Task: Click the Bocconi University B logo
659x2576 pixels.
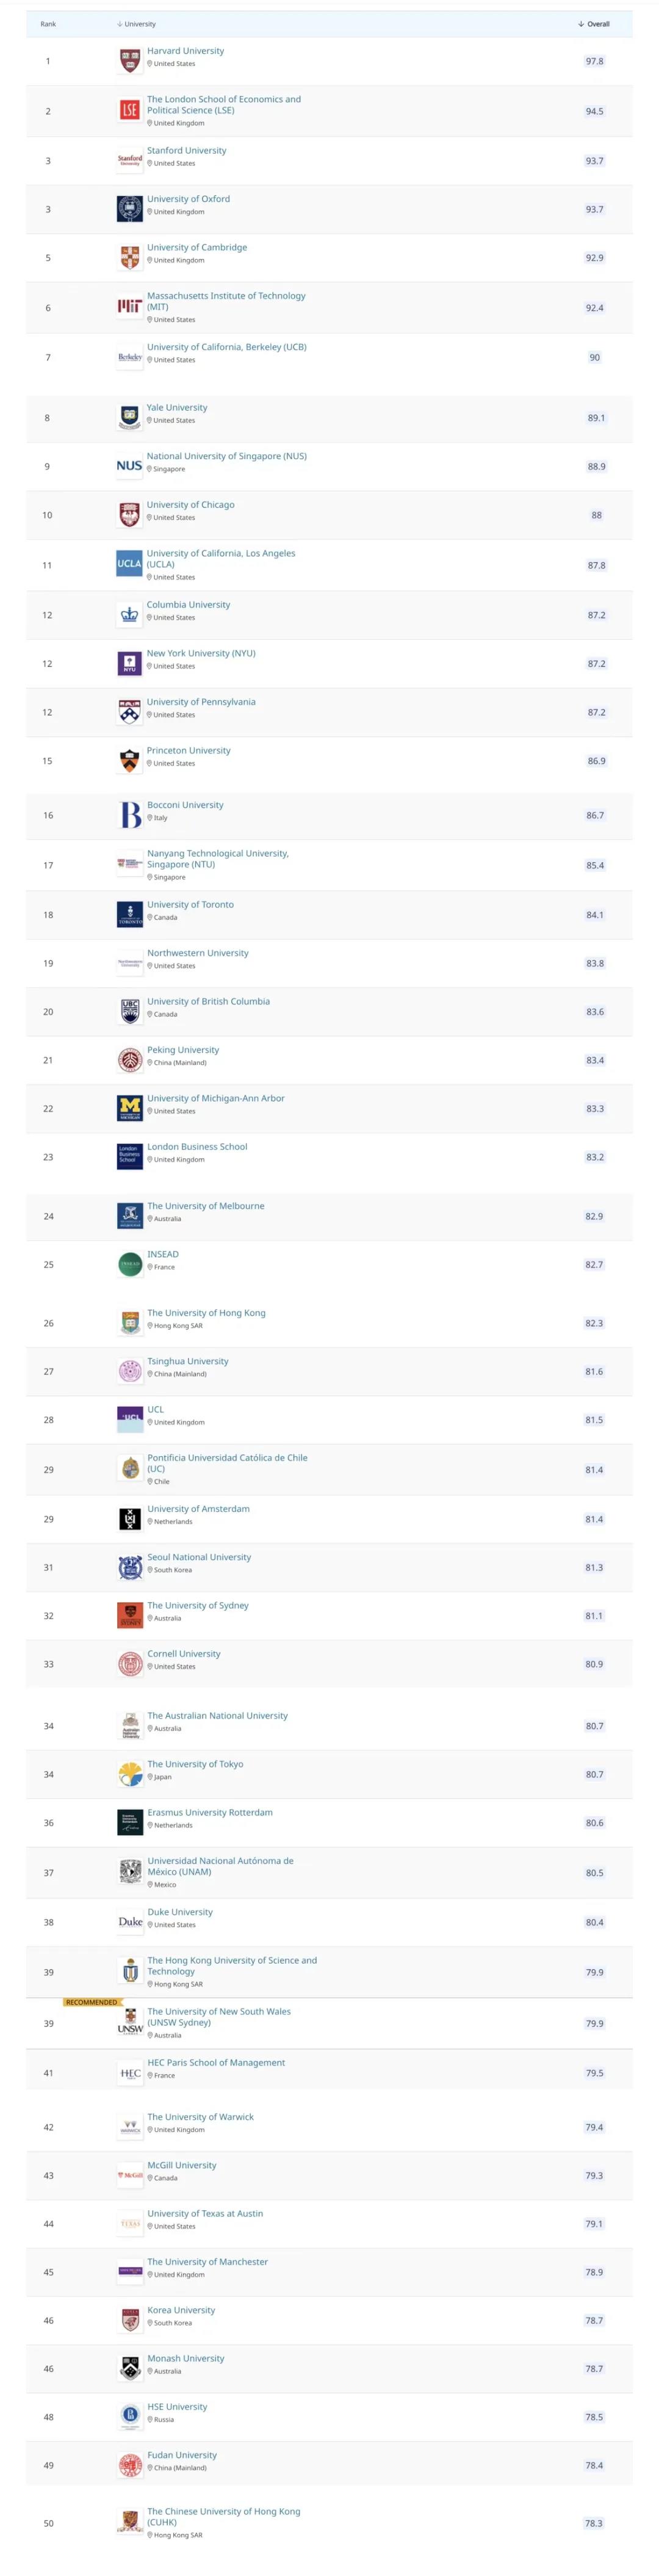Action: (x=130, y=815)
